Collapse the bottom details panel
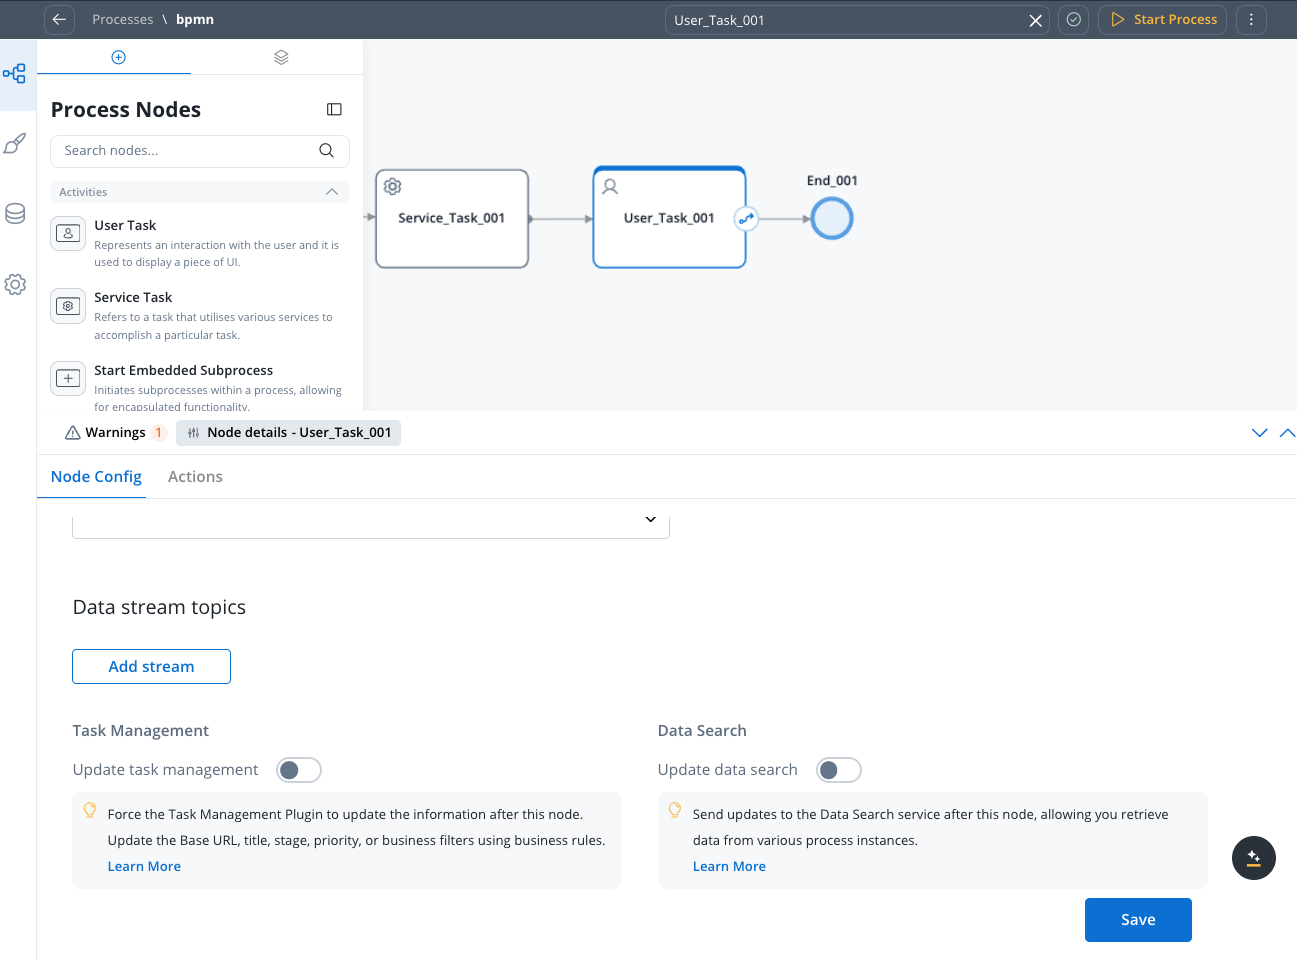This screenshot has height=960, width=1297. point(1259,433)
